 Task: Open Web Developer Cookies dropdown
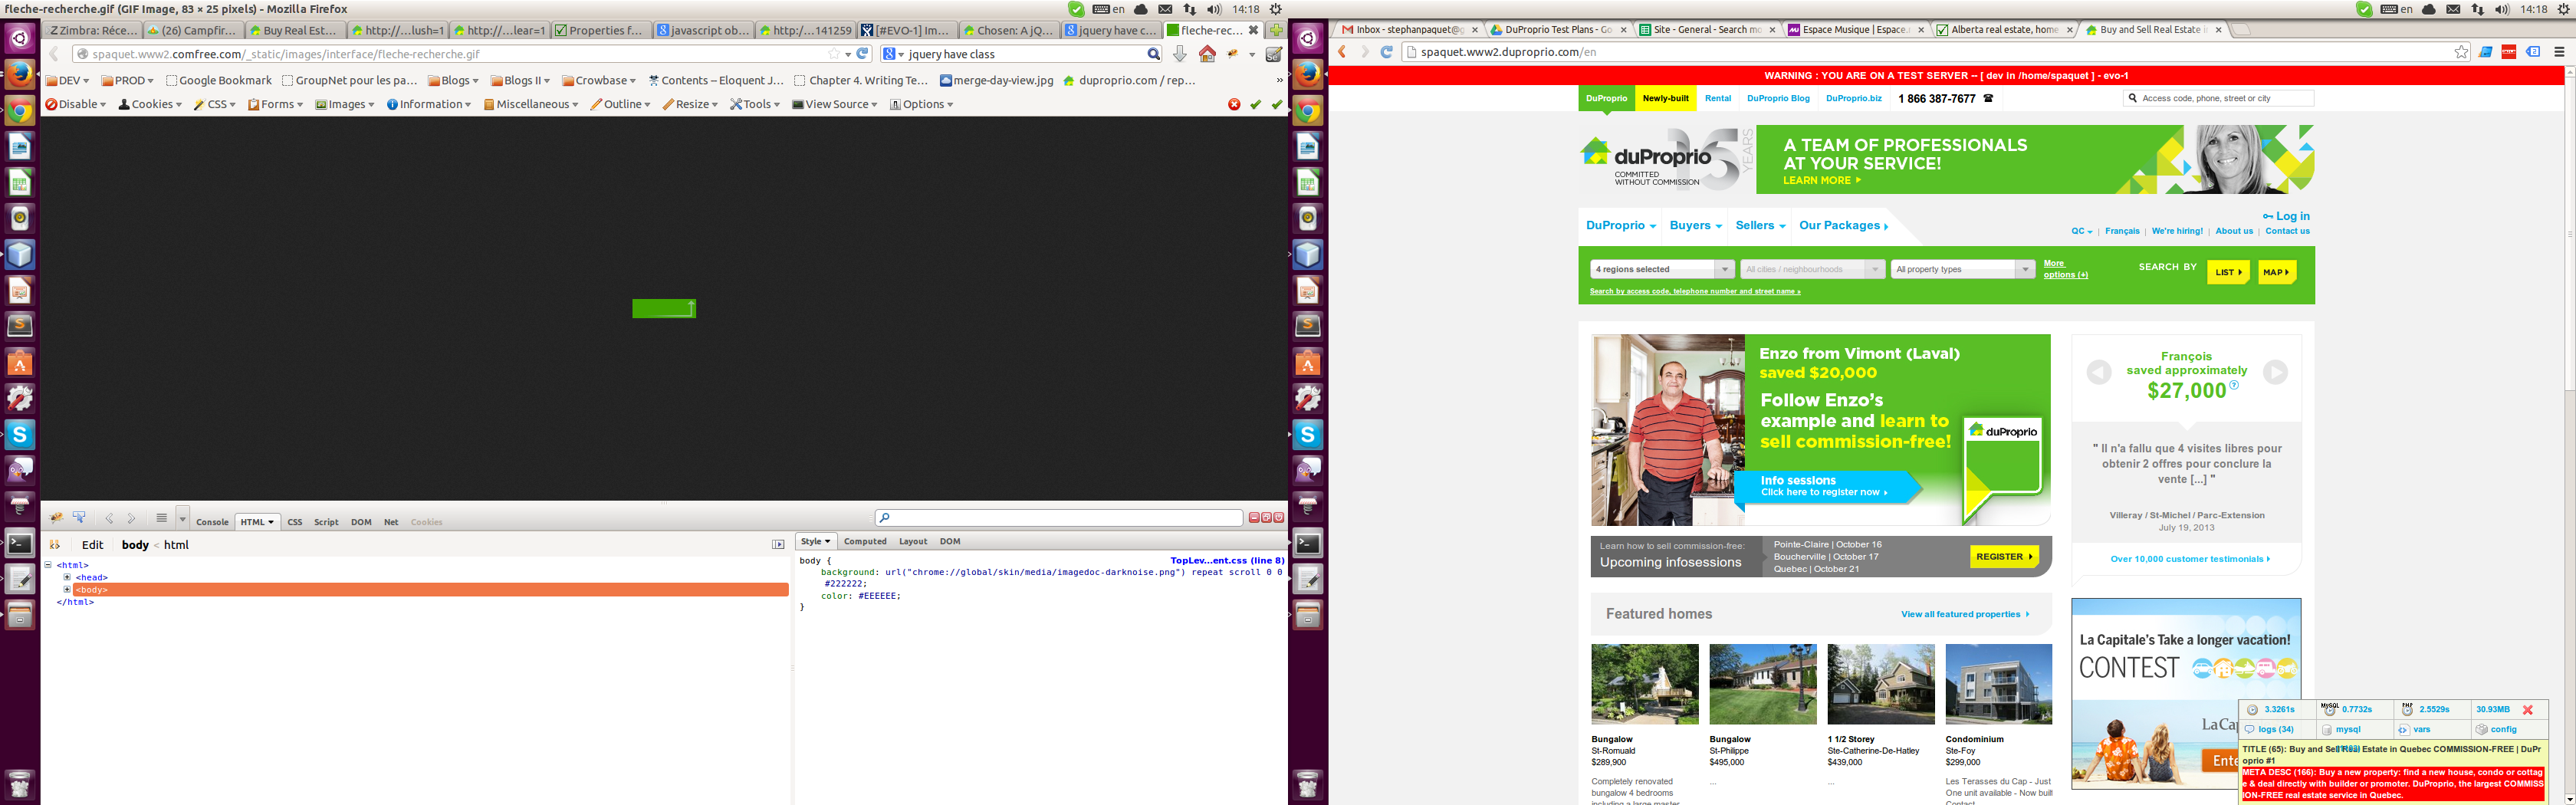click(x=150, y=104)
